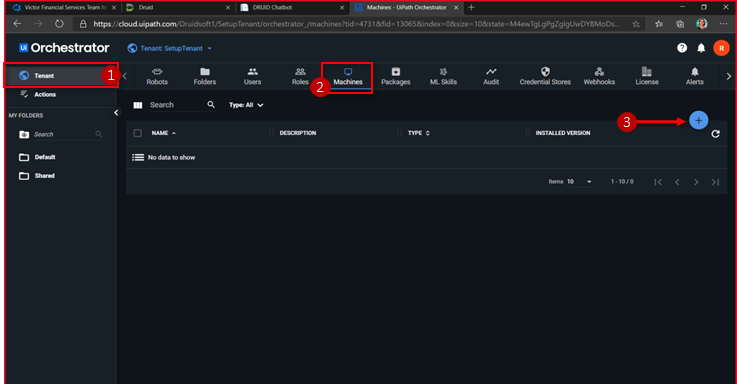
Task: Switch to the Machines tab
Action: (348, 77)
